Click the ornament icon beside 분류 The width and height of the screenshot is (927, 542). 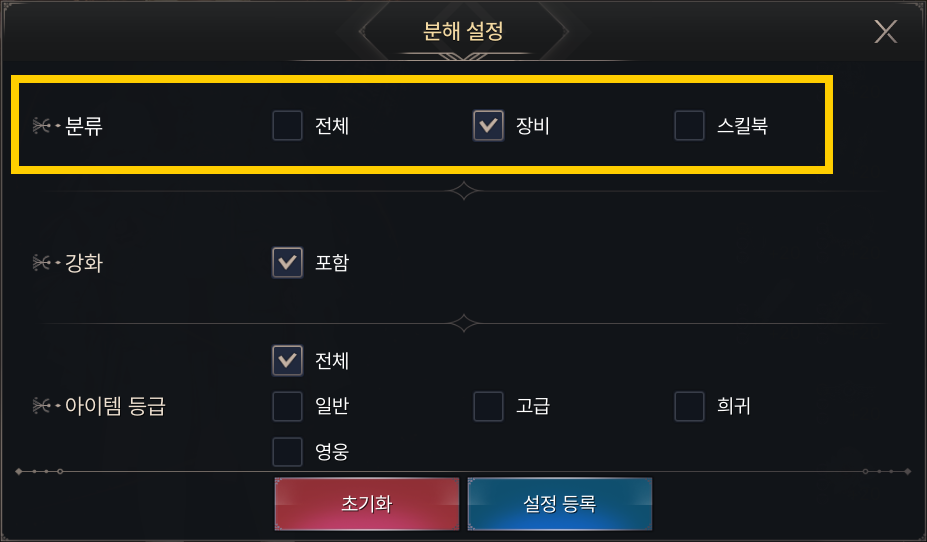[45, 126]
